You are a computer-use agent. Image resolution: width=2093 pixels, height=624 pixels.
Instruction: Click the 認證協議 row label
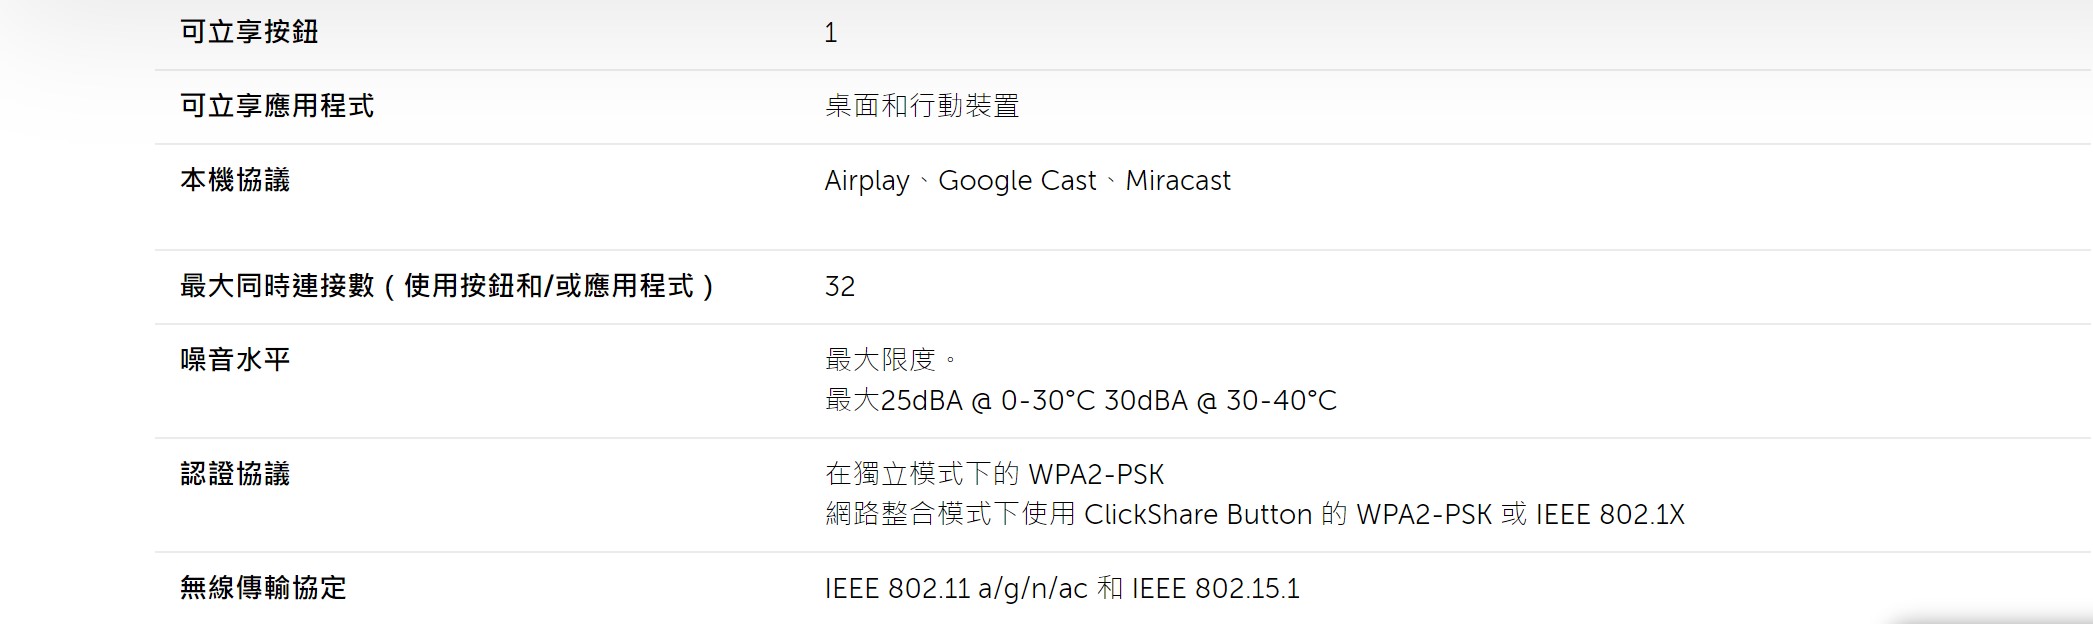[x=235, y=474]
